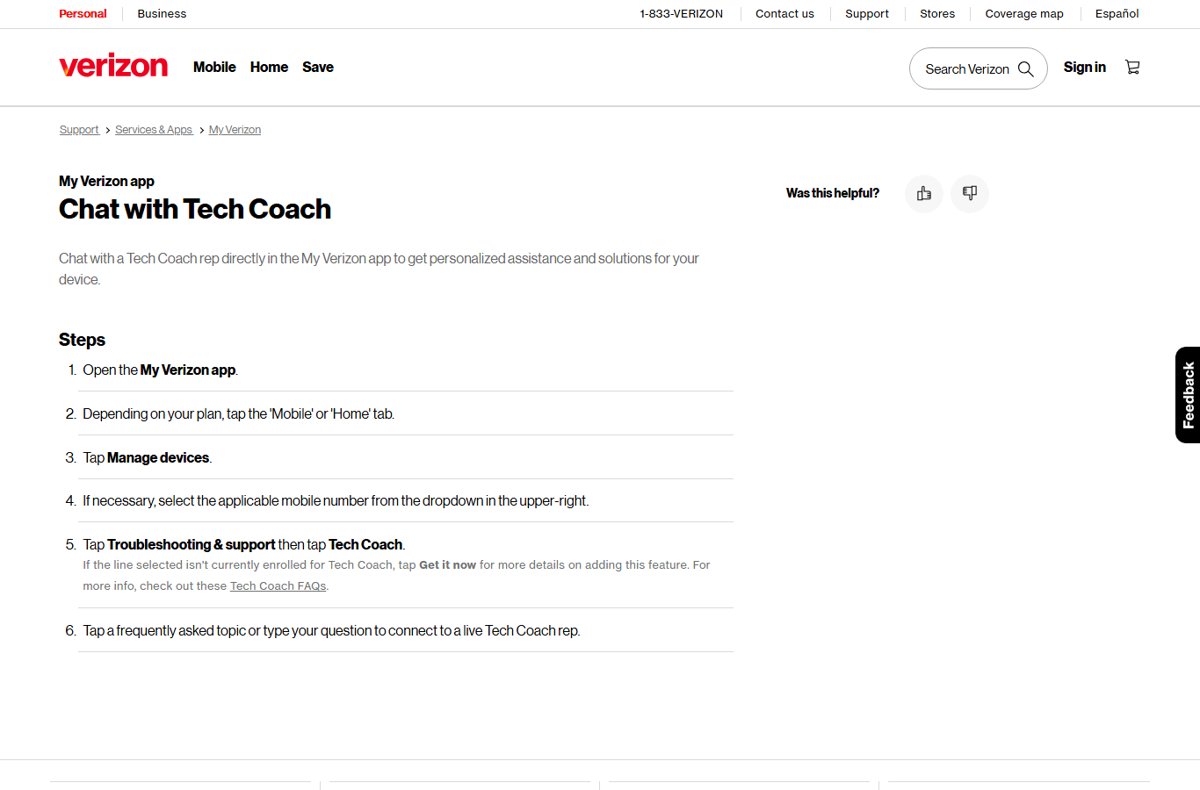Click the thumbs down not helpful icon
The width and height of the screenshot is (1200, 790).
[969, 194]
